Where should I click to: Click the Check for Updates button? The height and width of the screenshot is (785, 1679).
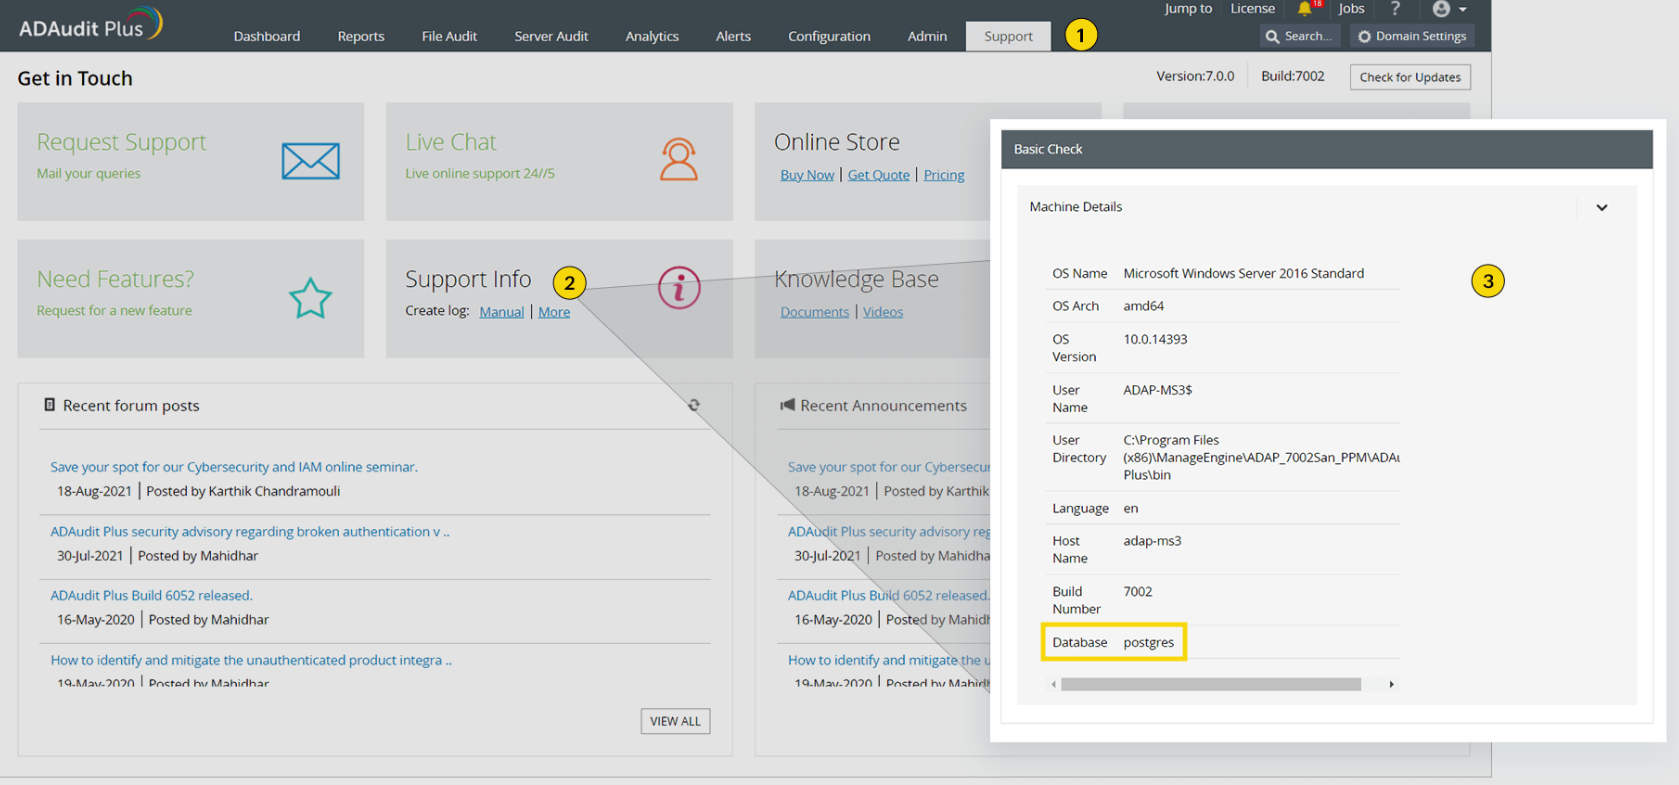[x=1410, y=77]
